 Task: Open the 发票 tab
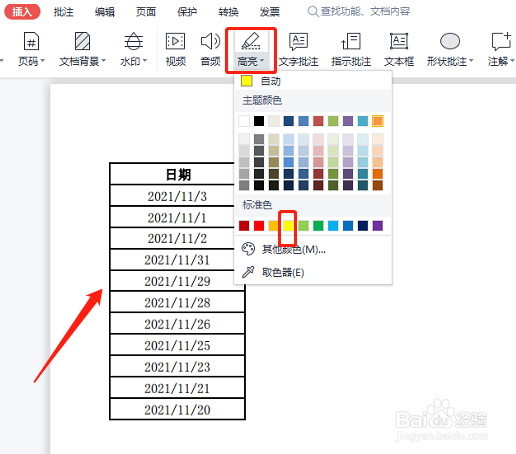pos(270,12)
